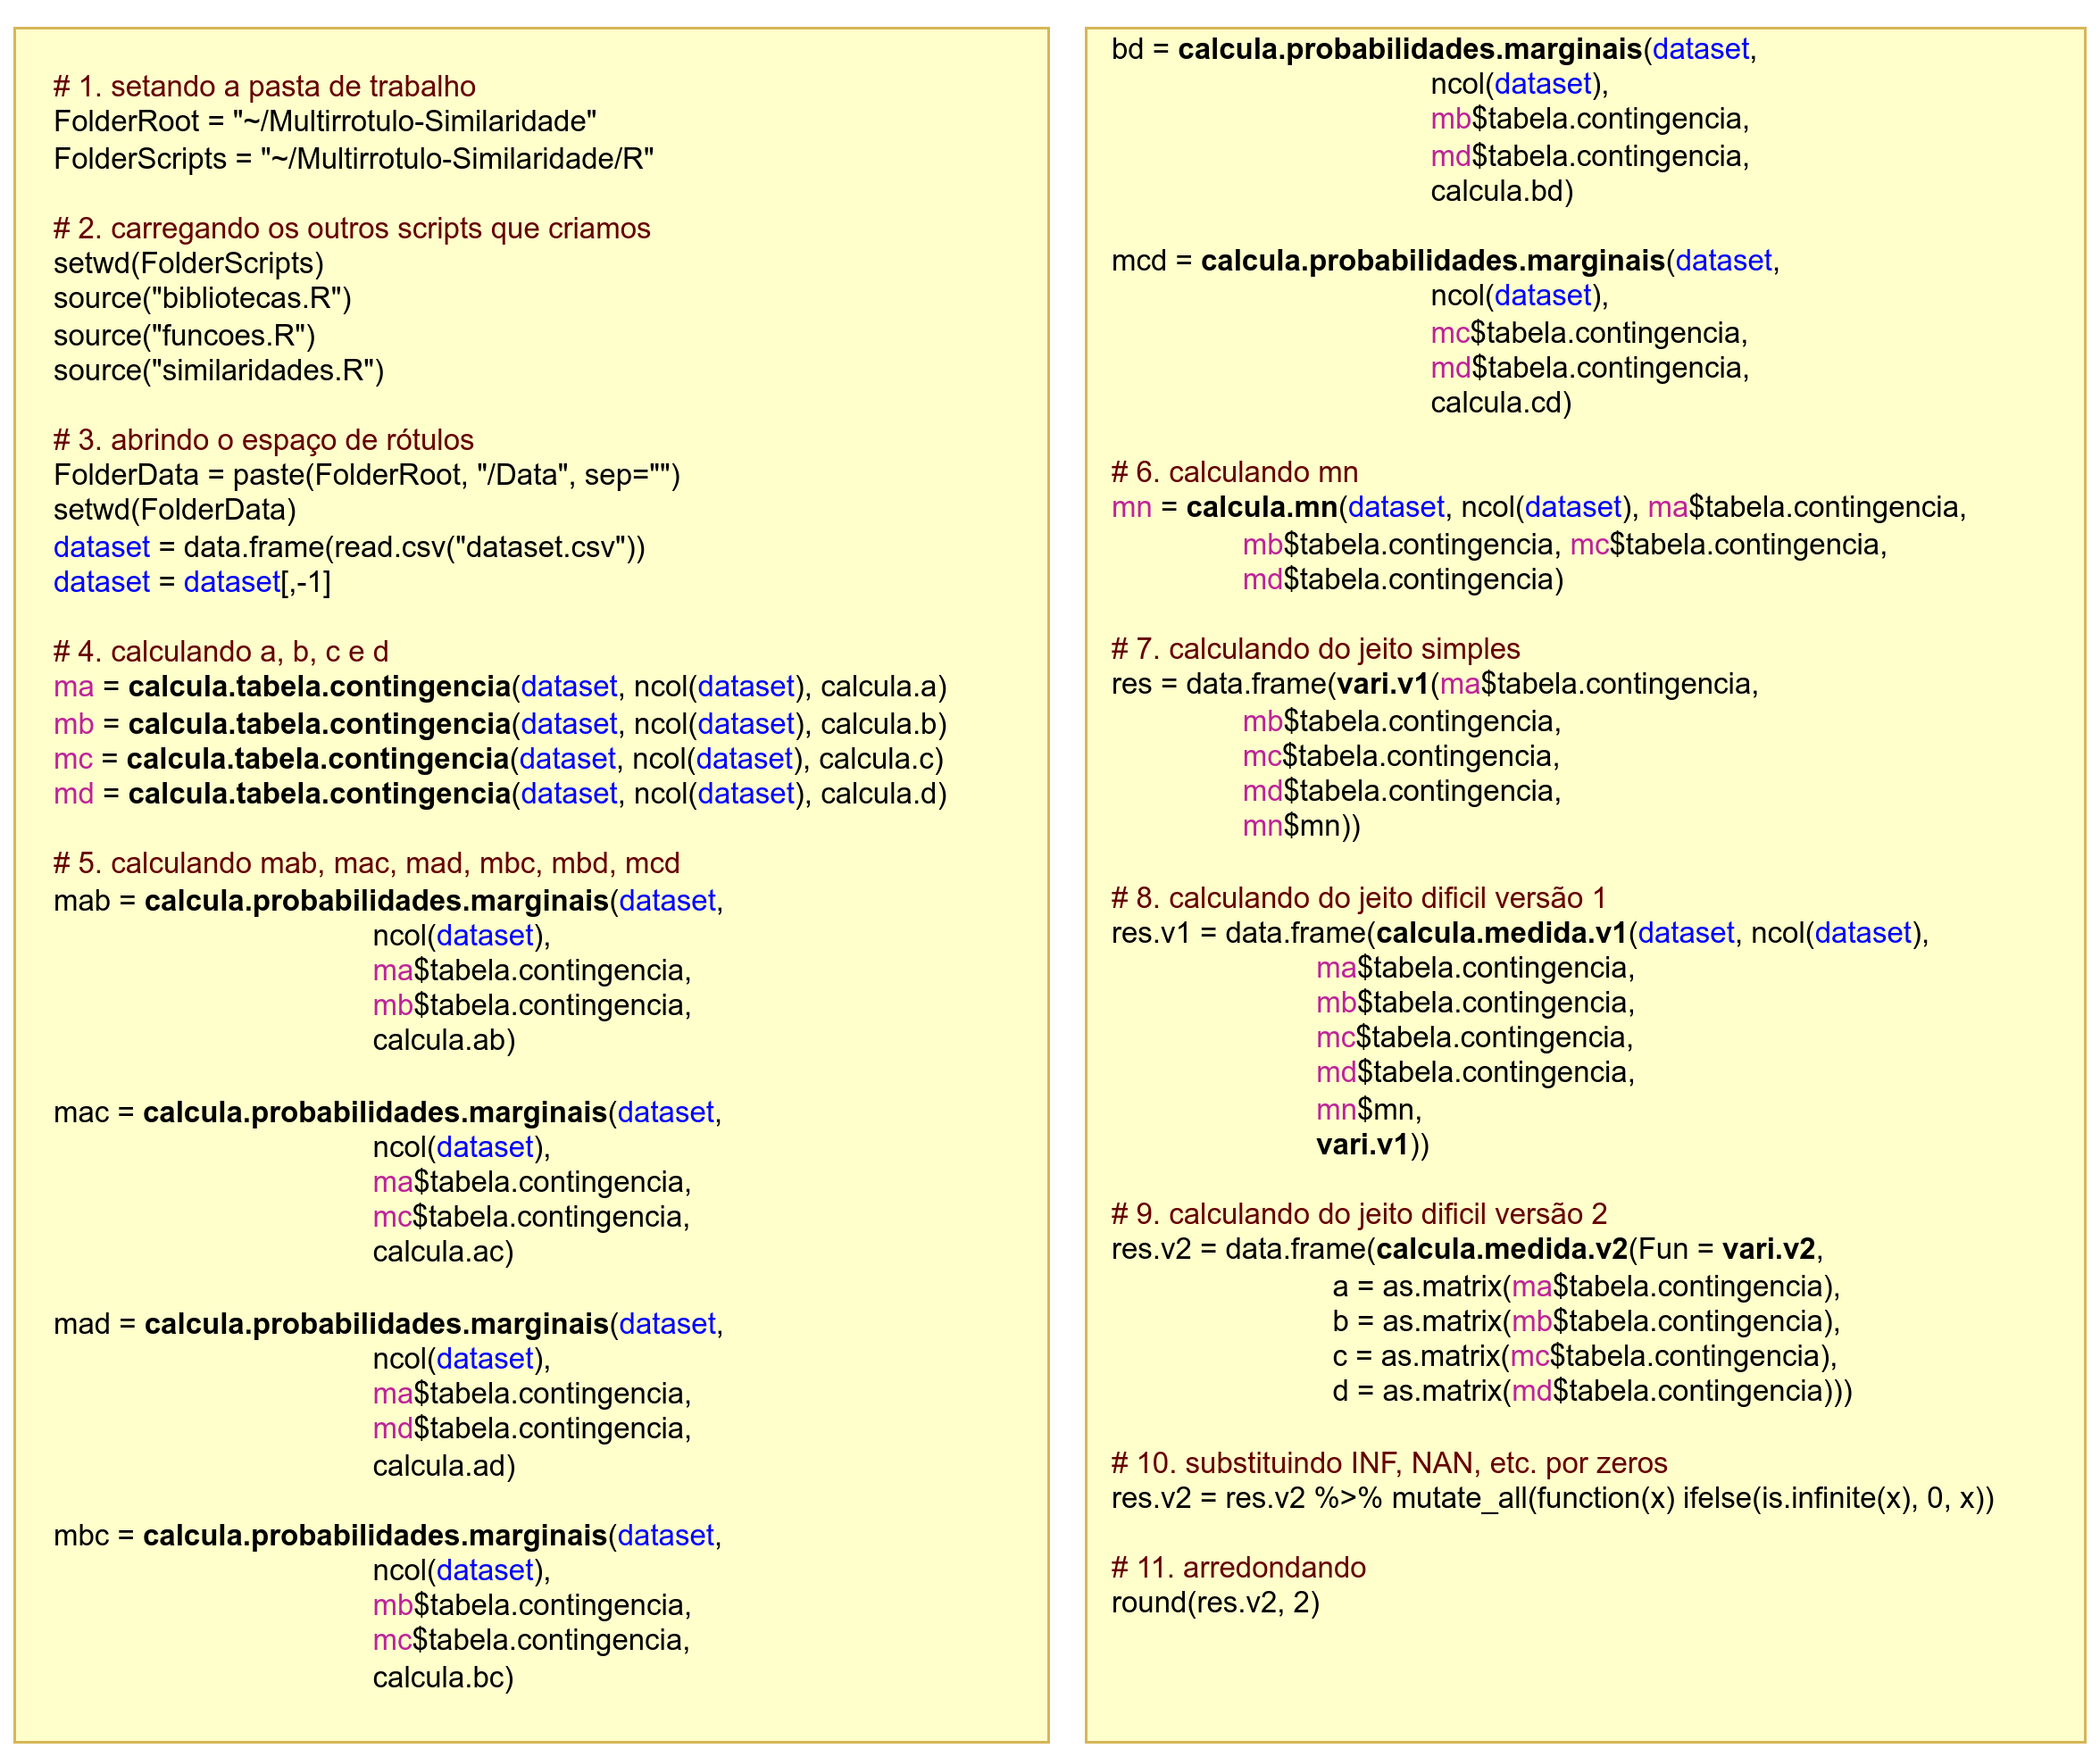Click the 'res.v1 = data.frame(calcula.medida.v1' line
Image resolution: width=2100 pixels, height=1757 pixels.
(x=1519, y=933)
